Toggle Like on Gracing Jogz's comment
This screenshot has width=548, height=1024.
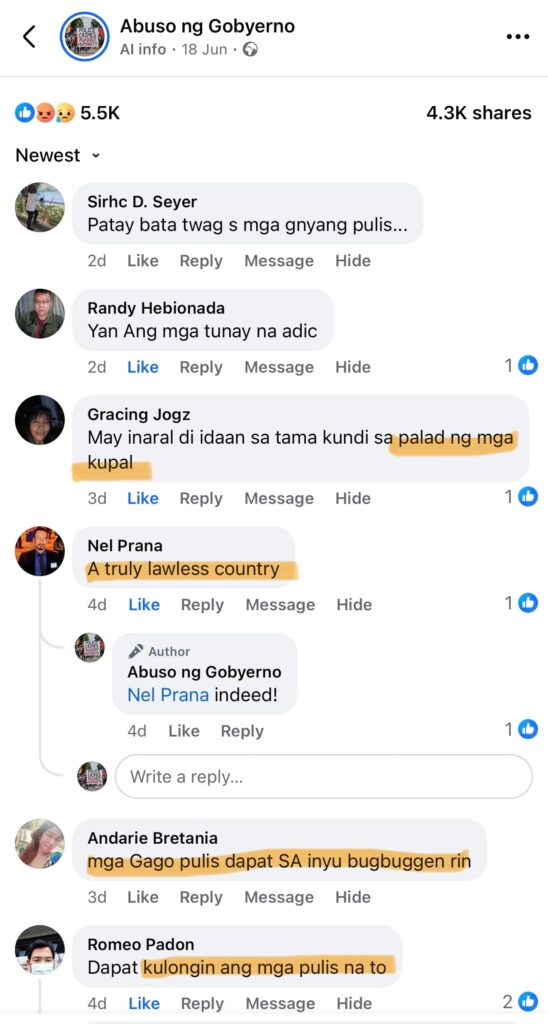coord(142,498)
